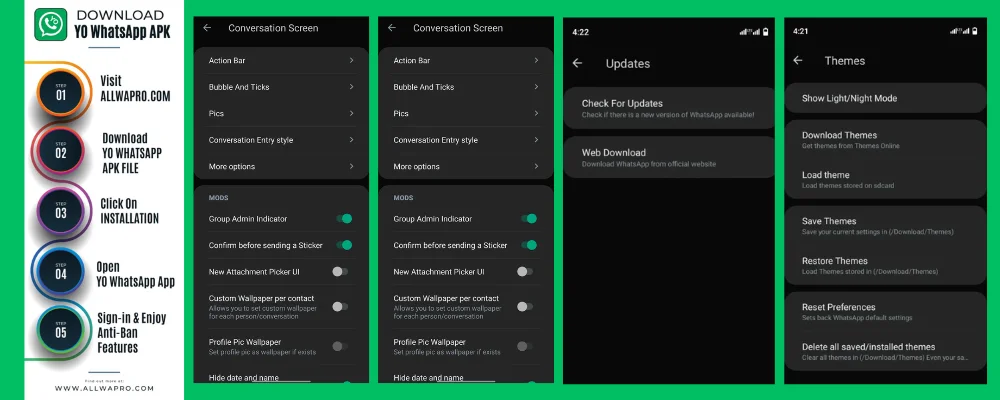Click the battery icon on the Updates screen
Image resolution: width=1000 pixels, height=400 pixels.
765,32
